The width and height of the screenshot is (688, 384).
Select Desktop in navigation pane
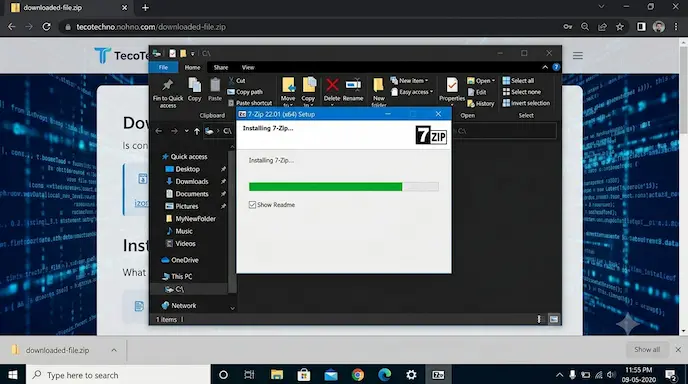click(x=183, y=169)
